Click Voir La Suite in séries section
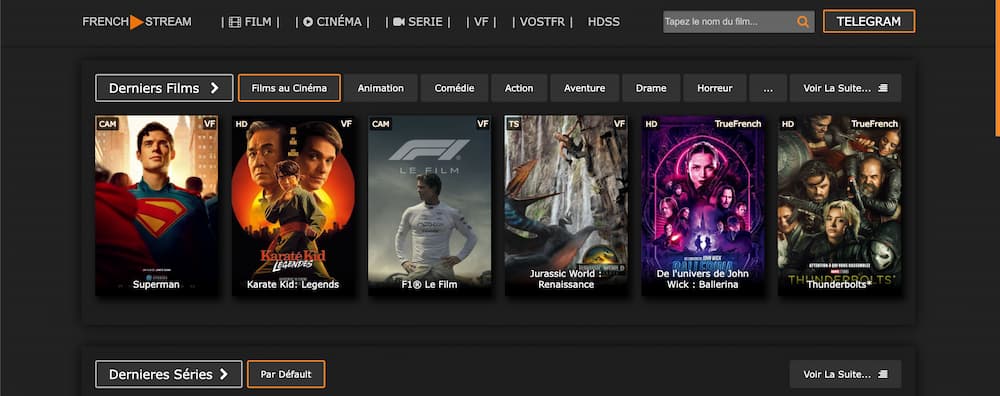 pyautogui.click(x=845, y=374)
